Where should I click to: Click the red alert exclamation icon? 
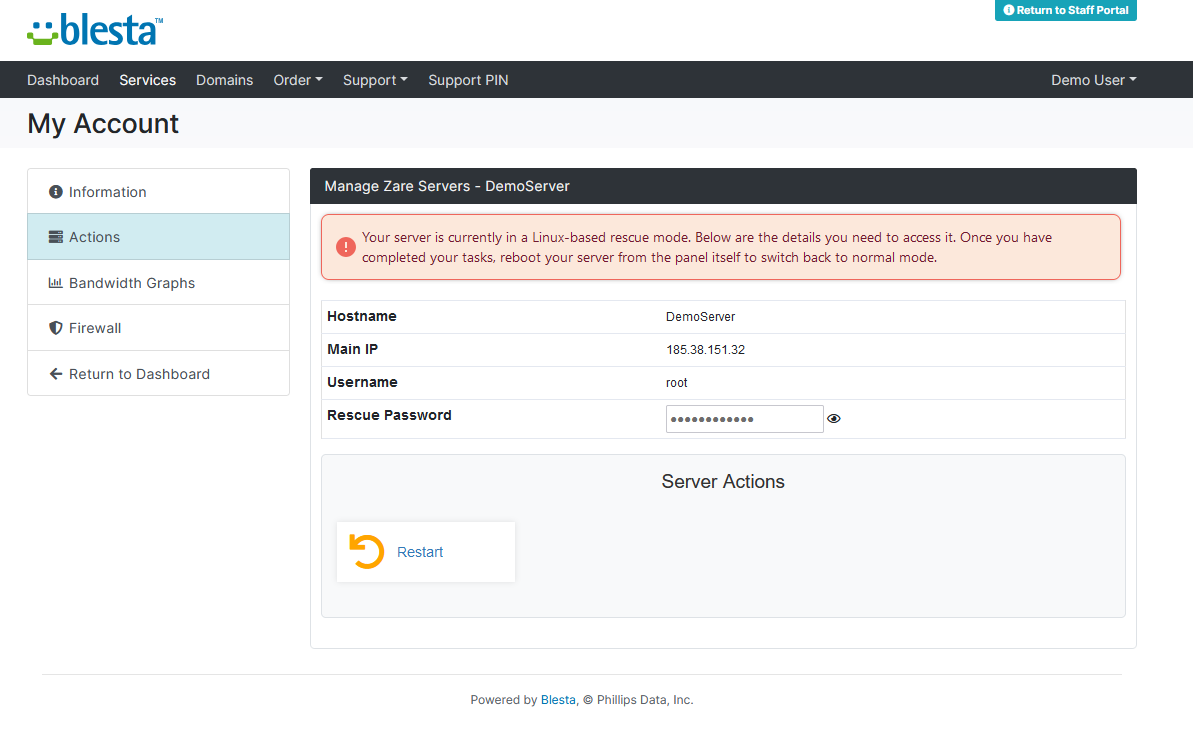345,247
